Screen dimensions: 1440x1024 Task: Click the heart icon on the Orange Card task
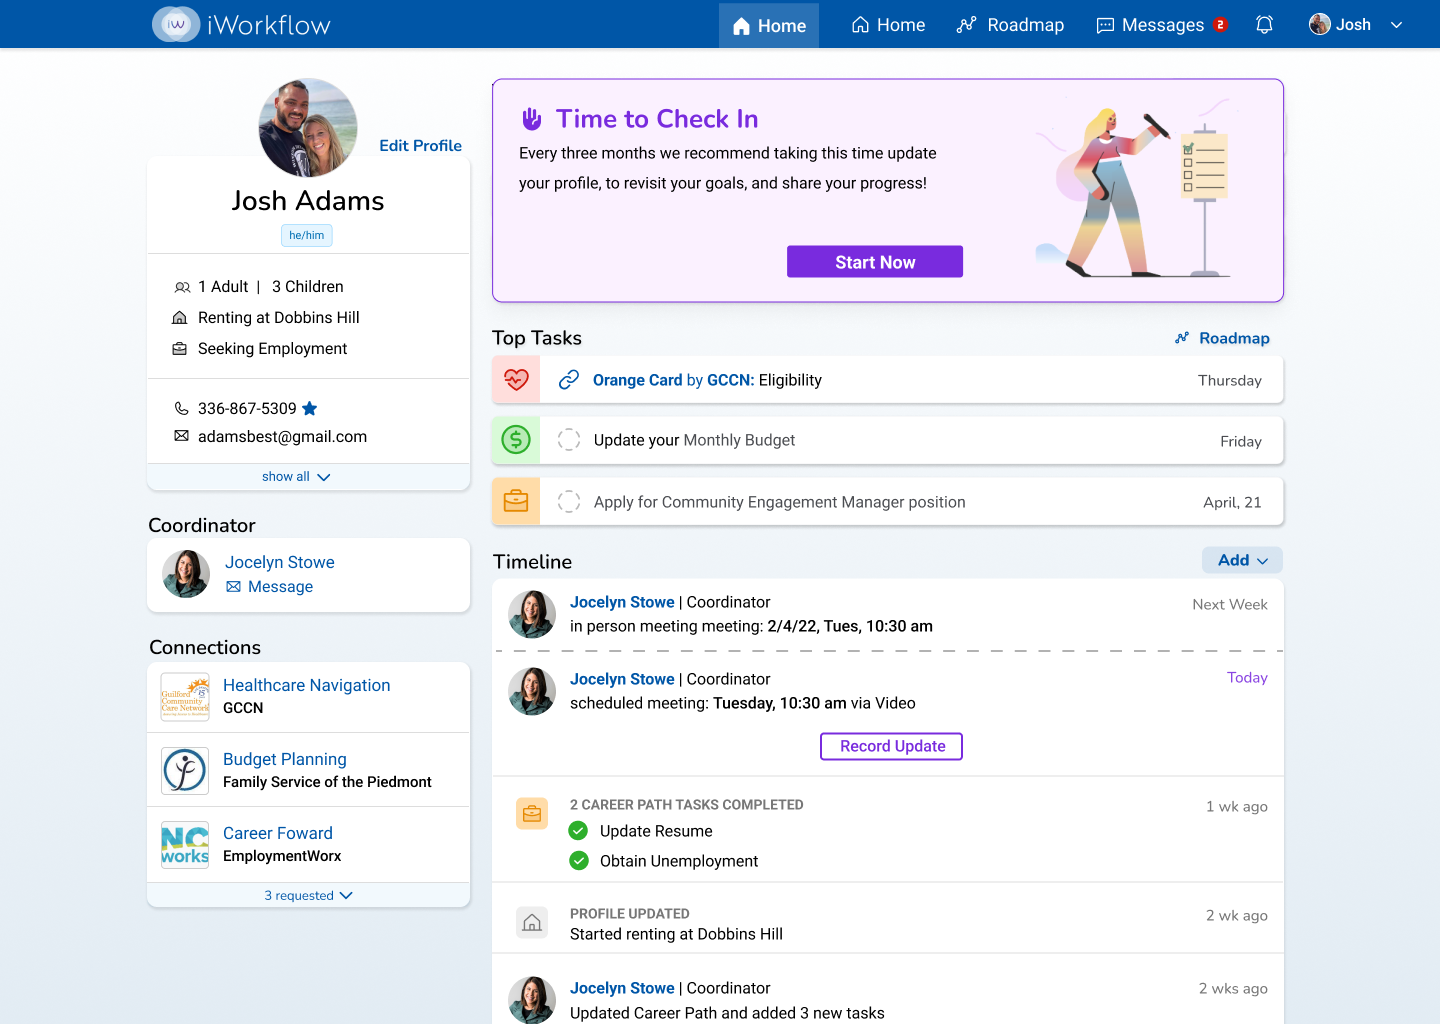[x=515, y=379]
